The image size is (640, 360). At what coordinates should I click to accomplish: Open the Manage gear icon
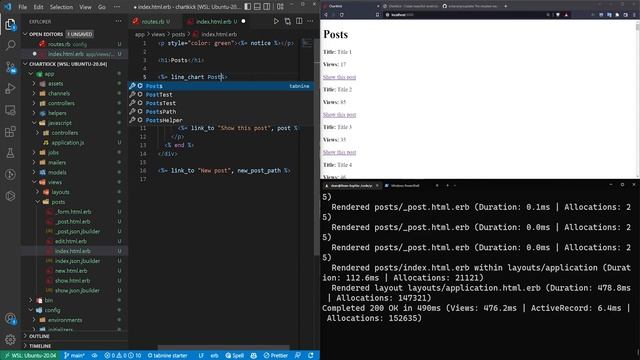pos(10,339)
